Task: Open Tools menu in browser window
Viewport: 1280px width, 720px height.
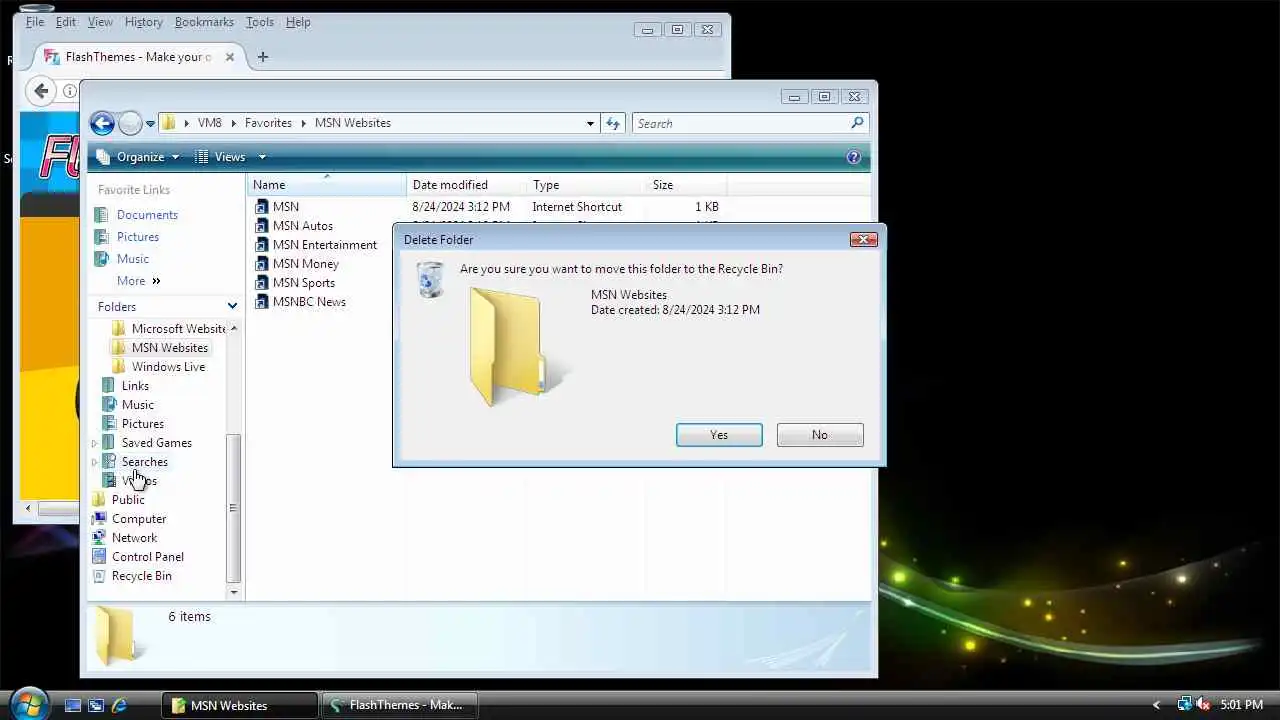Action: pos(260,22)
